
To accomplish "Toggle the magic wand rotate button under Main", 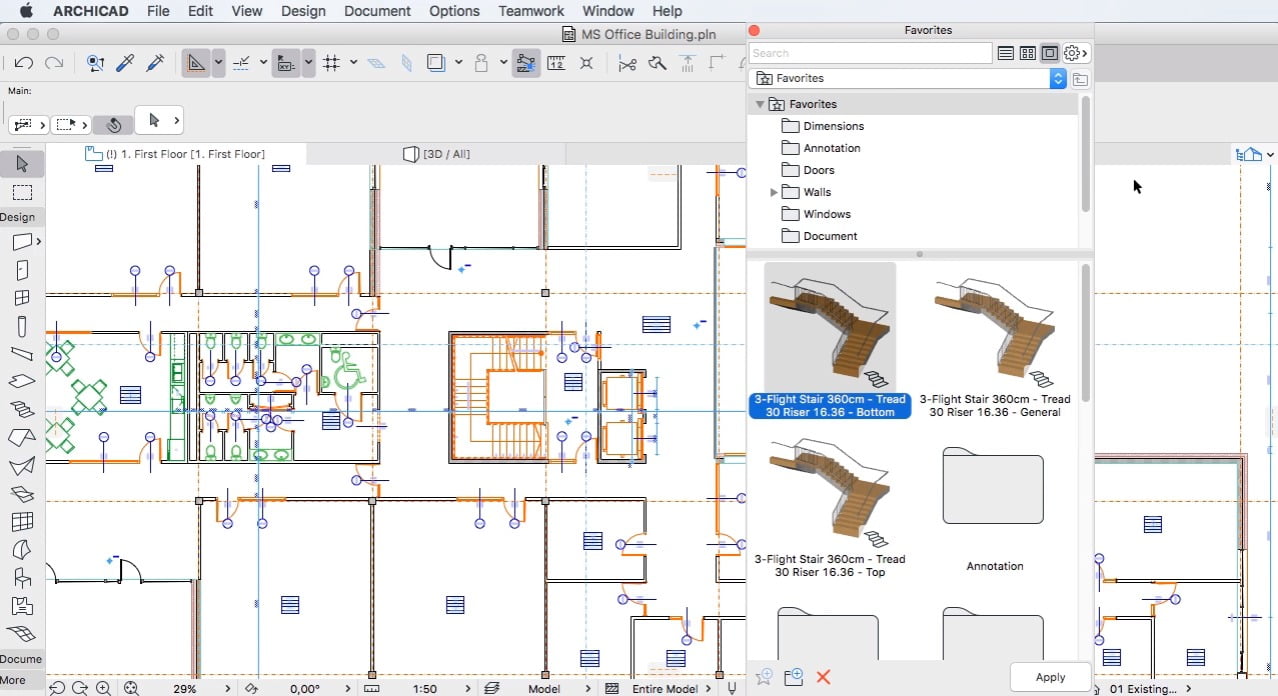I will 113,125.
